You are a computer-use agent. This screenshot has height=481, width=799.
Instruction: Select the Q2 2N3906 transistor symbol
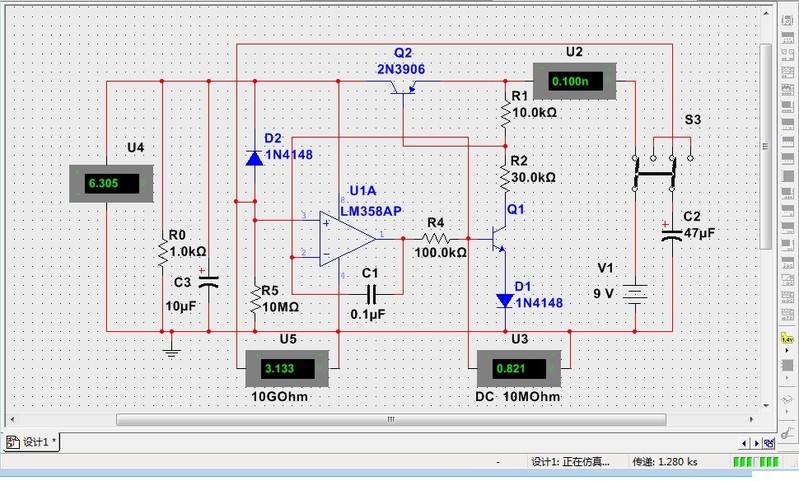point(403,87)
